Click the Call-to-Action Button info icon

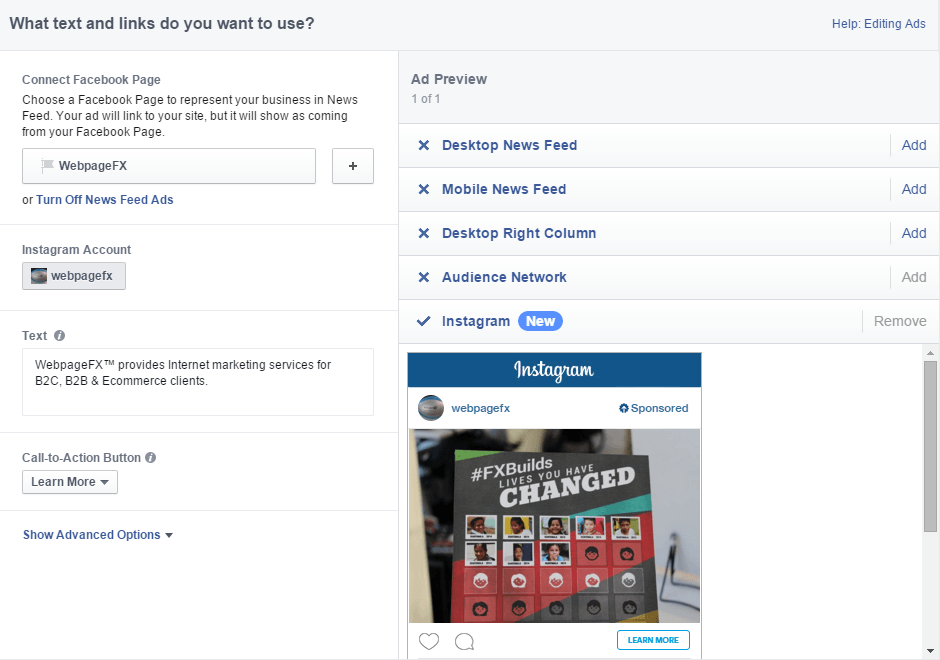click(150, 457)
